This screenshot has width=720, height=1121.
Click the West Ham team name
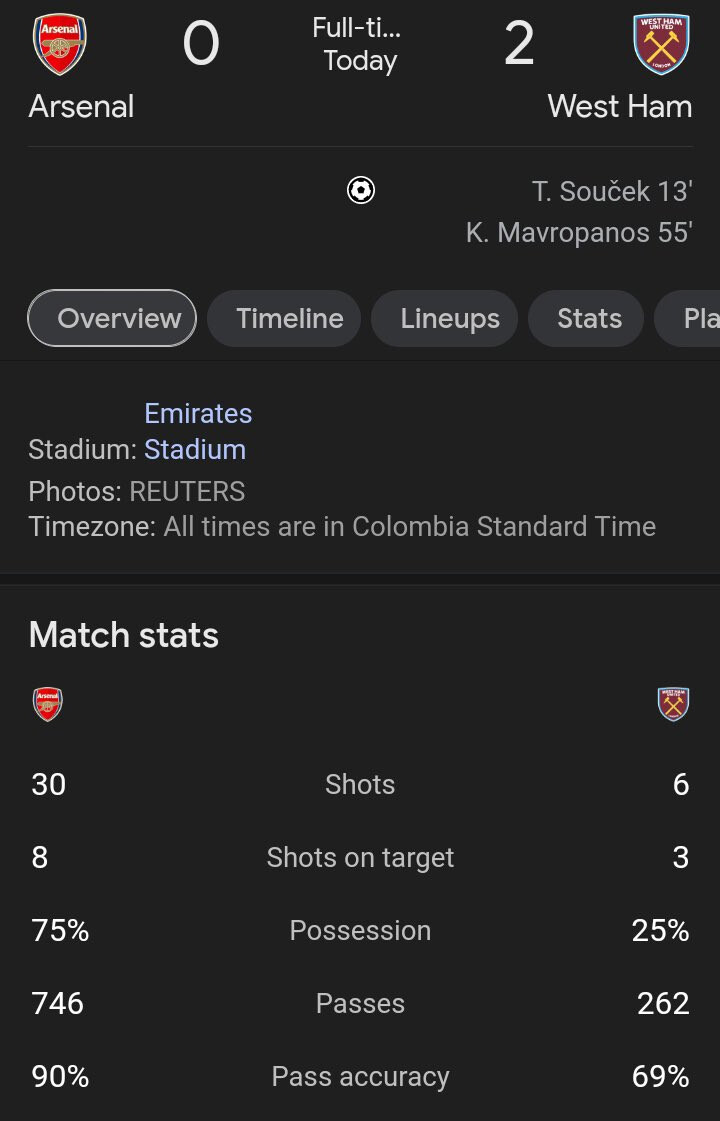[x=620, y=106]
